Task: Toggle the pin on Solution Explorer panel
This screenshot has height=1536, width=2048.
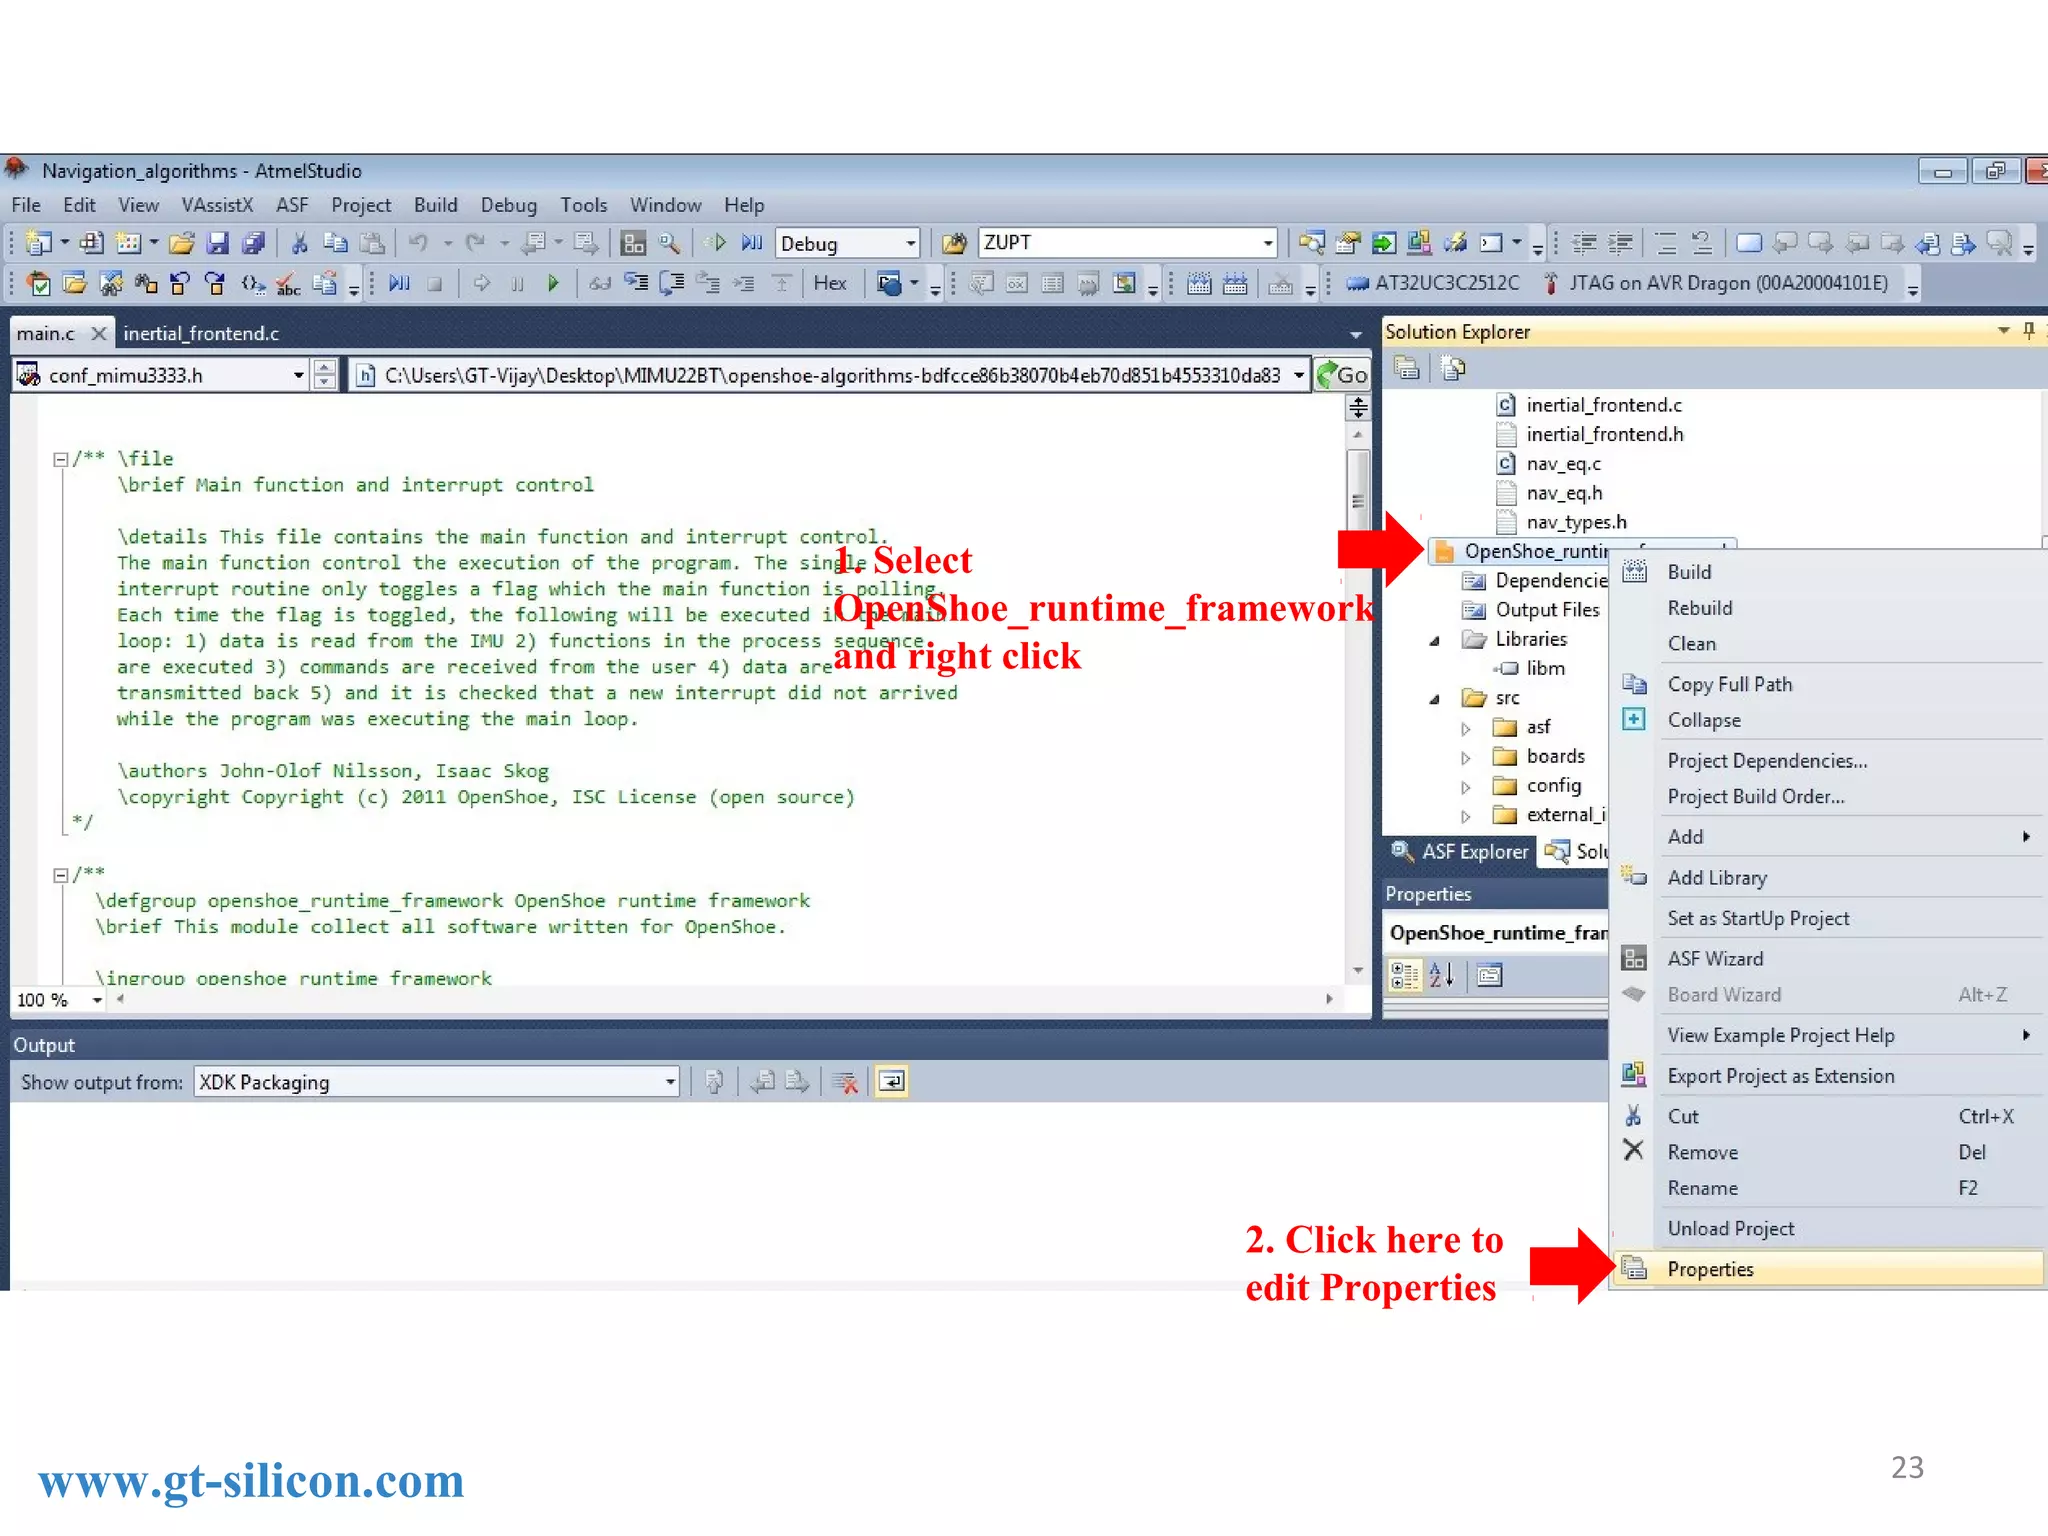Action: pyautogui.click(x=2029, y=331)
